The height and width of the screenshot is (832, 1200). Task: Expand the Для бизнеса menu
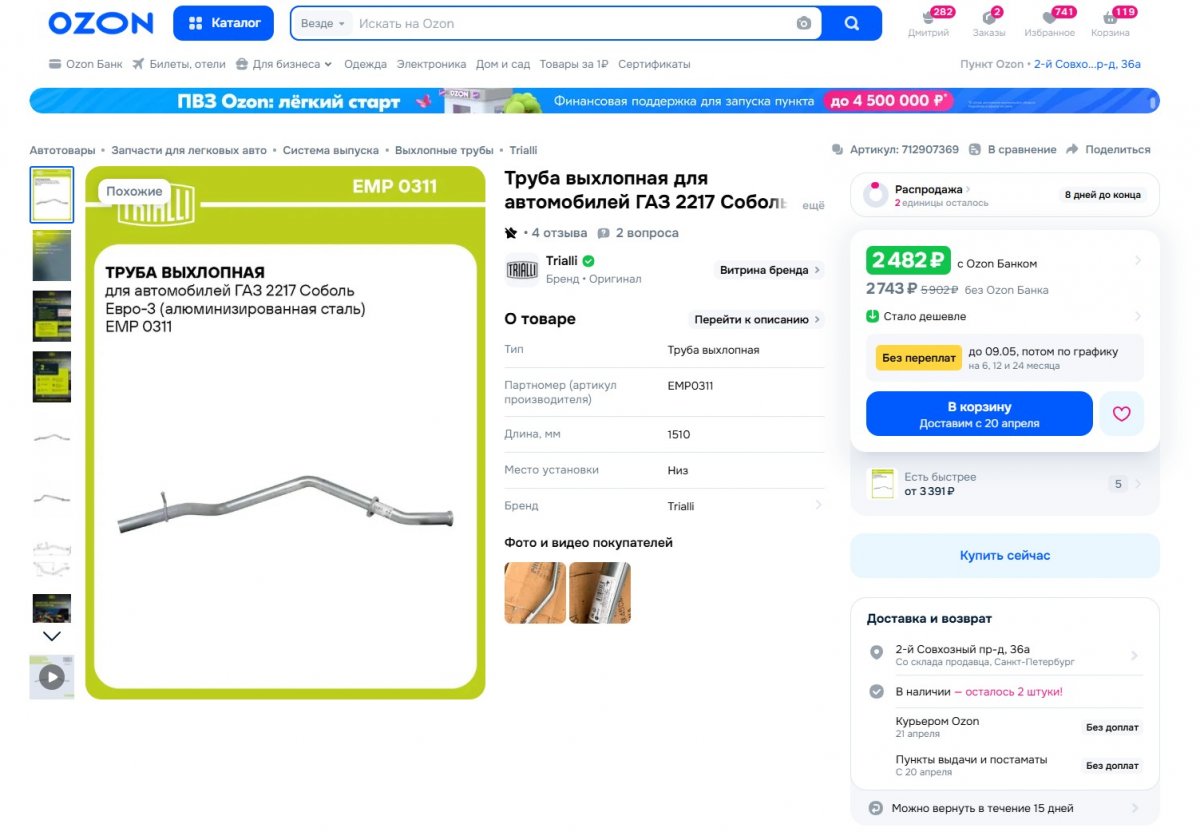[x=284, y=64]
